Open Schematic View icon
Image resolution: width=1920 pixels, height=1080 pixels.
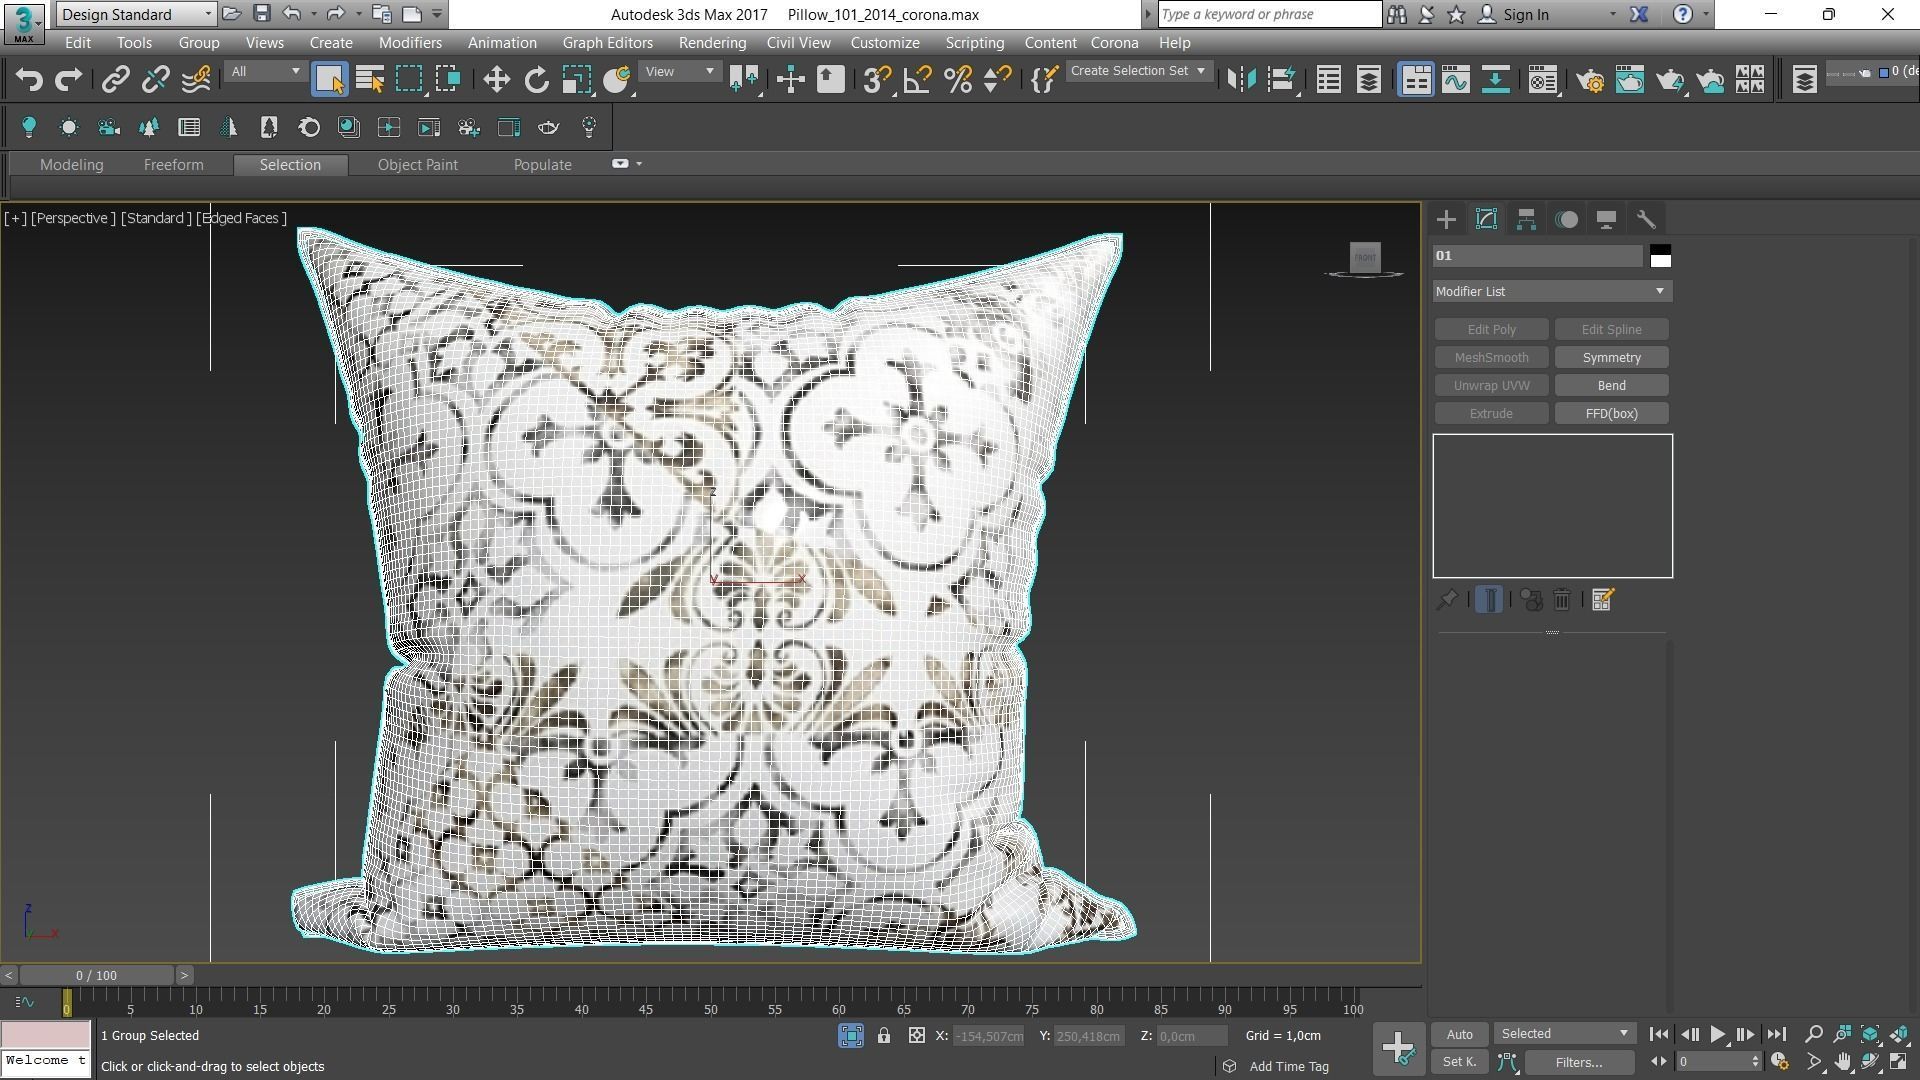1496,80
